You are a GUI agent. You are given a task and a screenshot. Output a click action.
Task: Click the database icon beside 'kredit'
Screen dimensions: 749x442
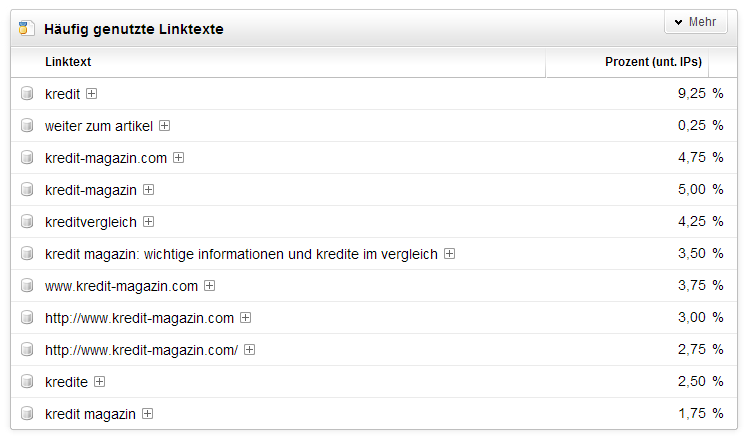click(27, 94)
